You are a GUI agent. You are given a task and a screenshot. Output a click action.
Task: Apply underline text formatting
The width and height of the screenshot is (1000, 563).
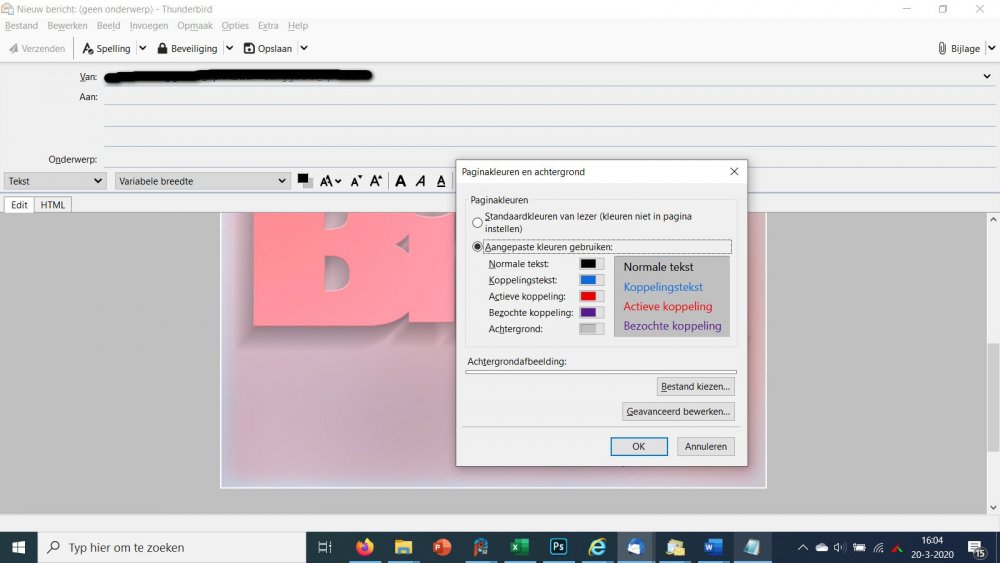point(441,181)
